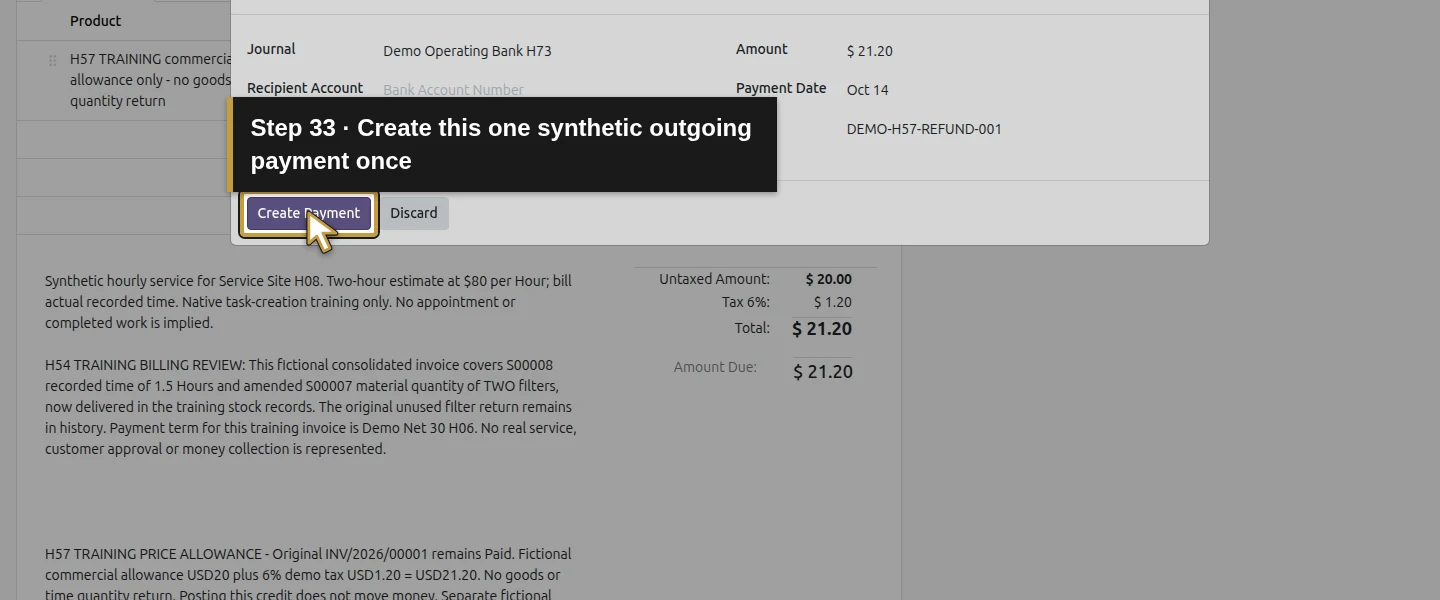
Task: Select the Amount Due value
Action: tap(823, 371)
